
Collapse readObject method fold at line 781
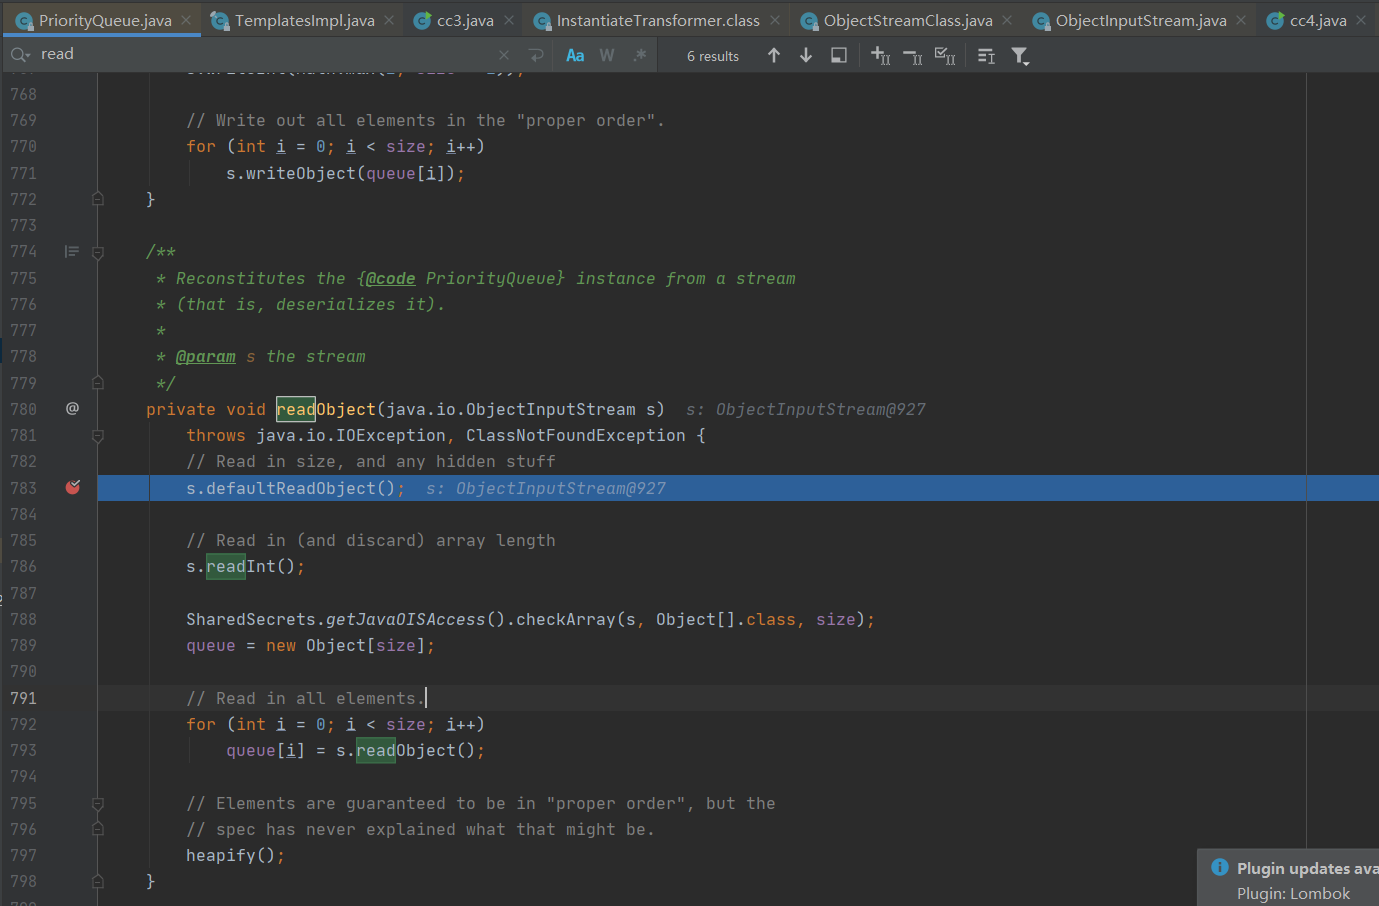pyautogui.click(x=98, y=435)
